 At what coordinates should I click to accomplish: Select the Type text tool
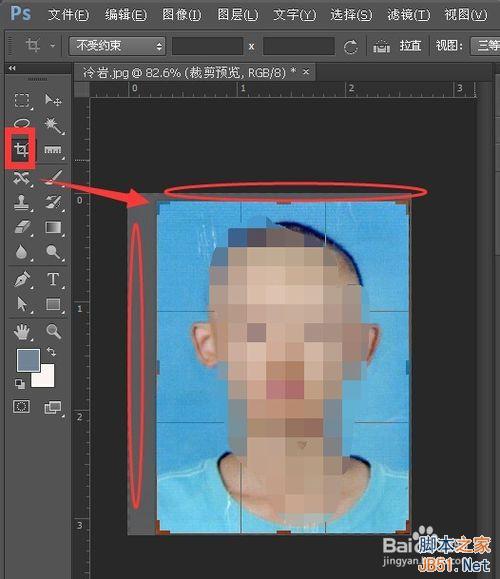[x=53, y=279]
